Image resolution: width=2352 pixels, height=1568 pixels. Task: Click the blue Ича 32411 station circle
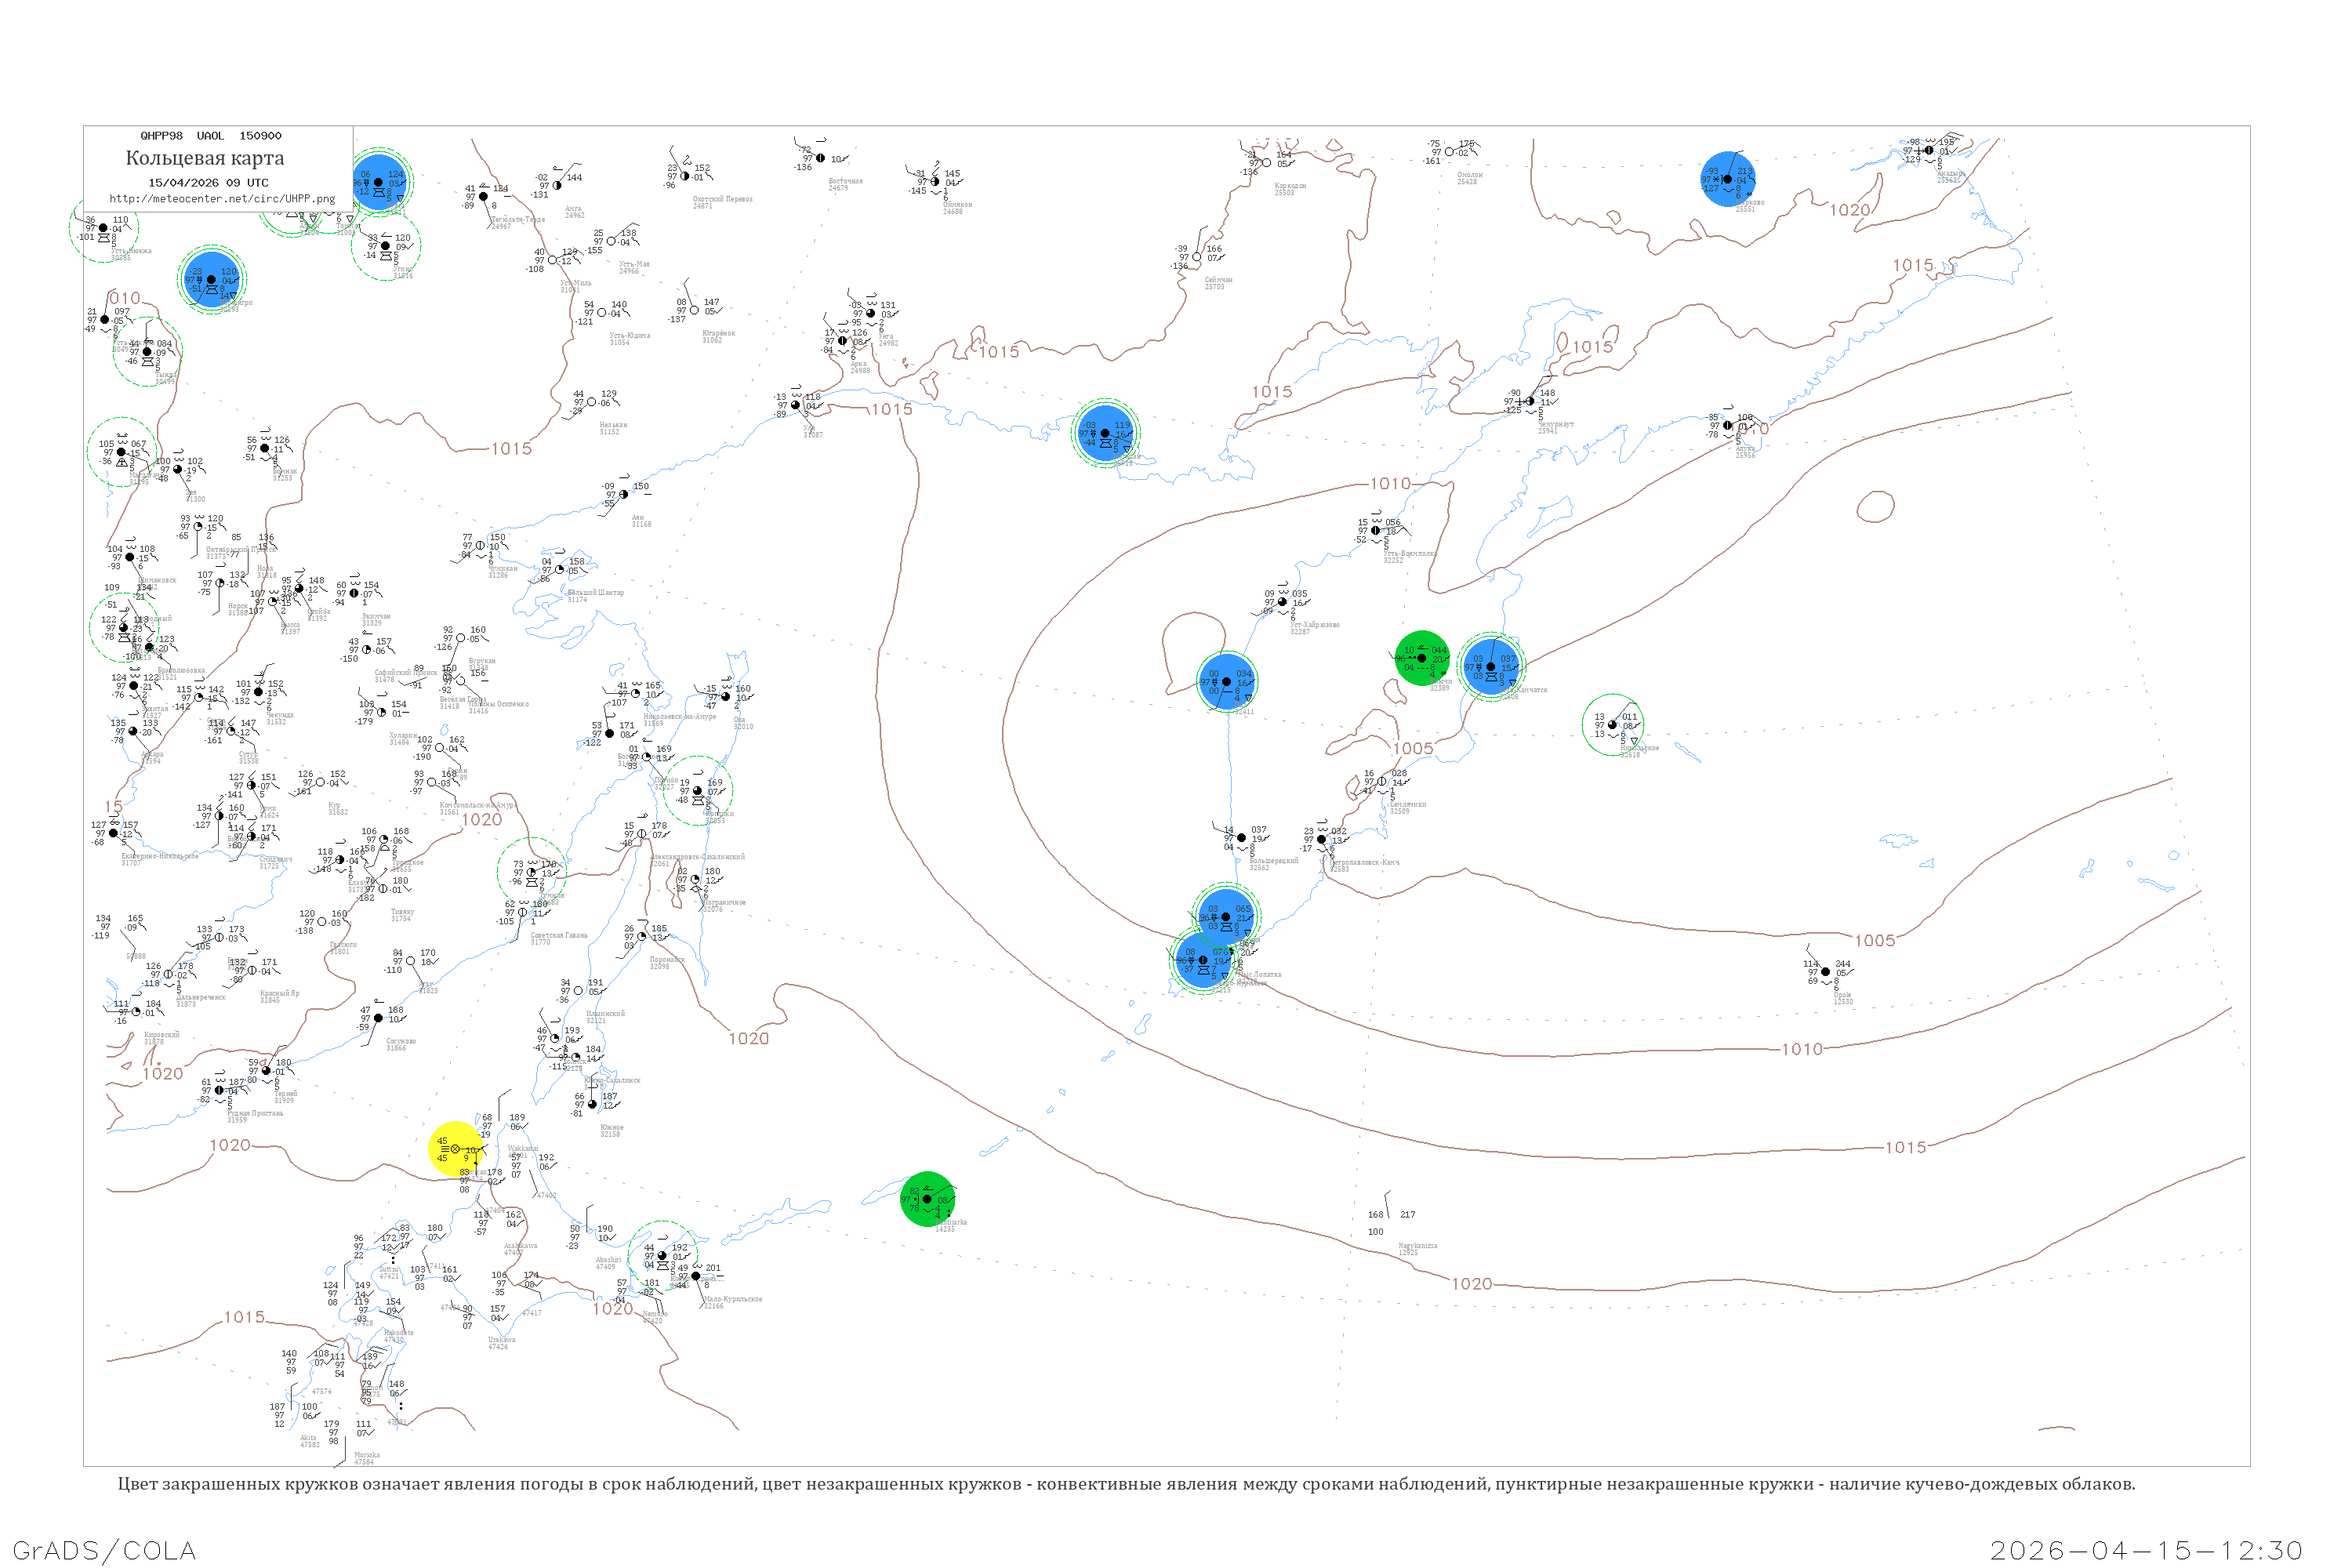1226,682
